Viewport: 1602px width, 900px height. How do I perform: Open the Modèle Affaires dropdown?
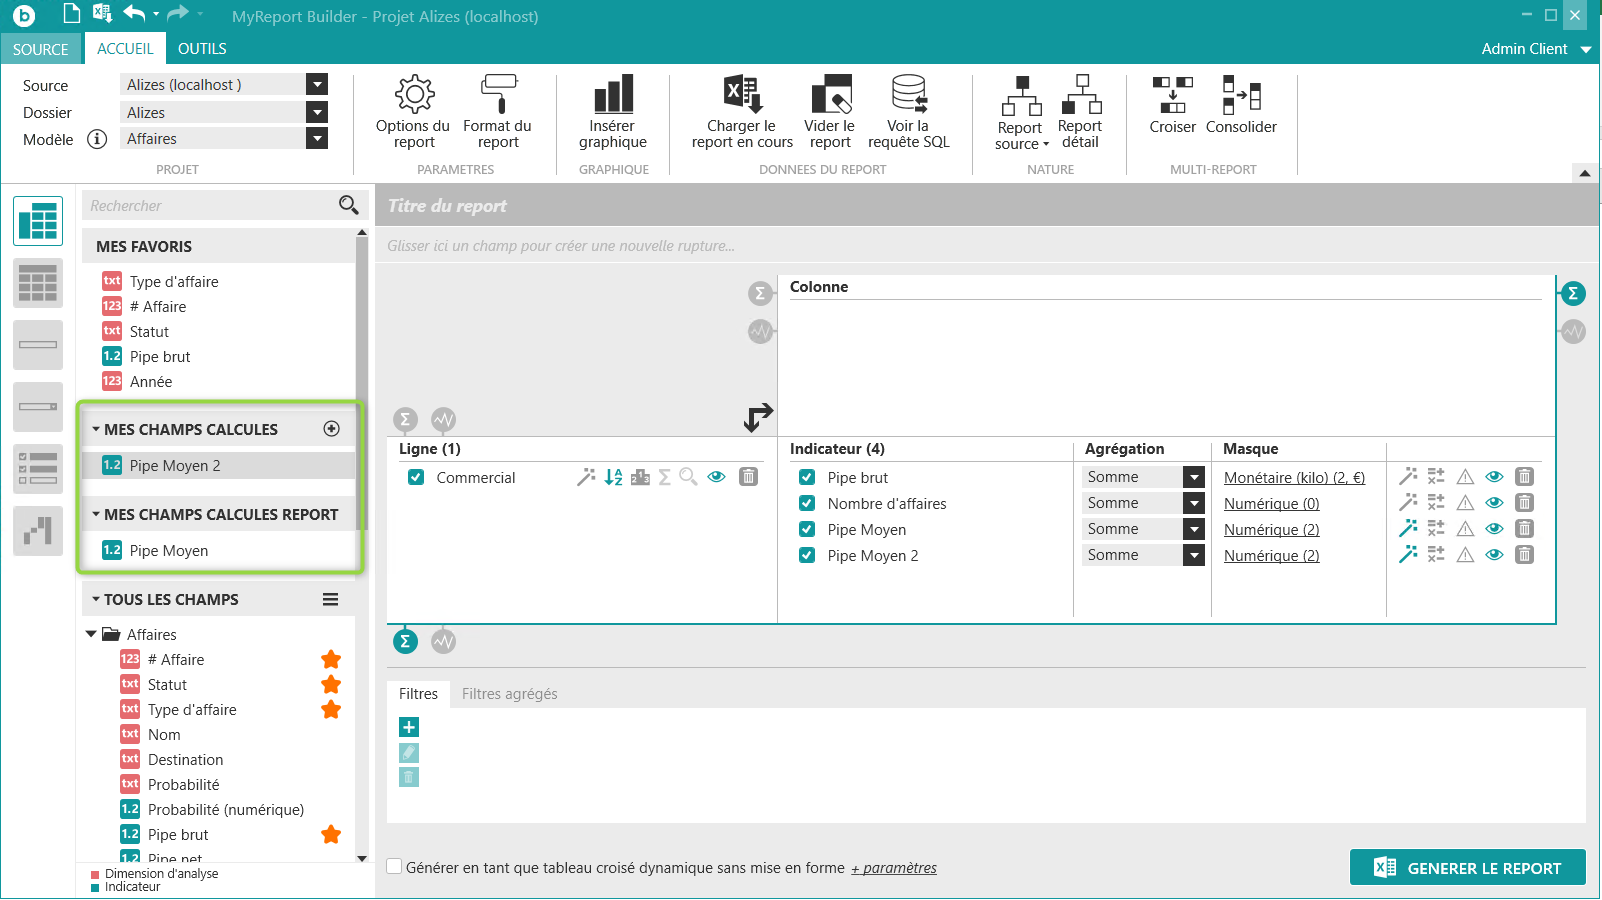click(317, 139)
